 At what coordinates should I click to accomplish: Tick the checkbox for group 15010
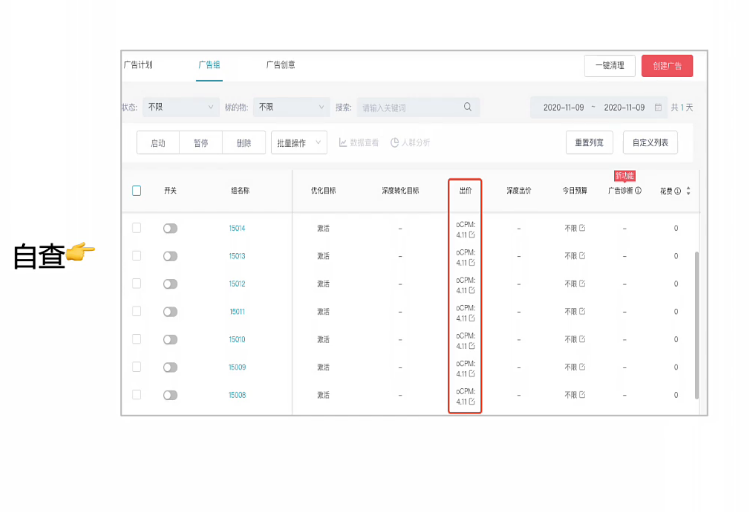coord(137,339)
